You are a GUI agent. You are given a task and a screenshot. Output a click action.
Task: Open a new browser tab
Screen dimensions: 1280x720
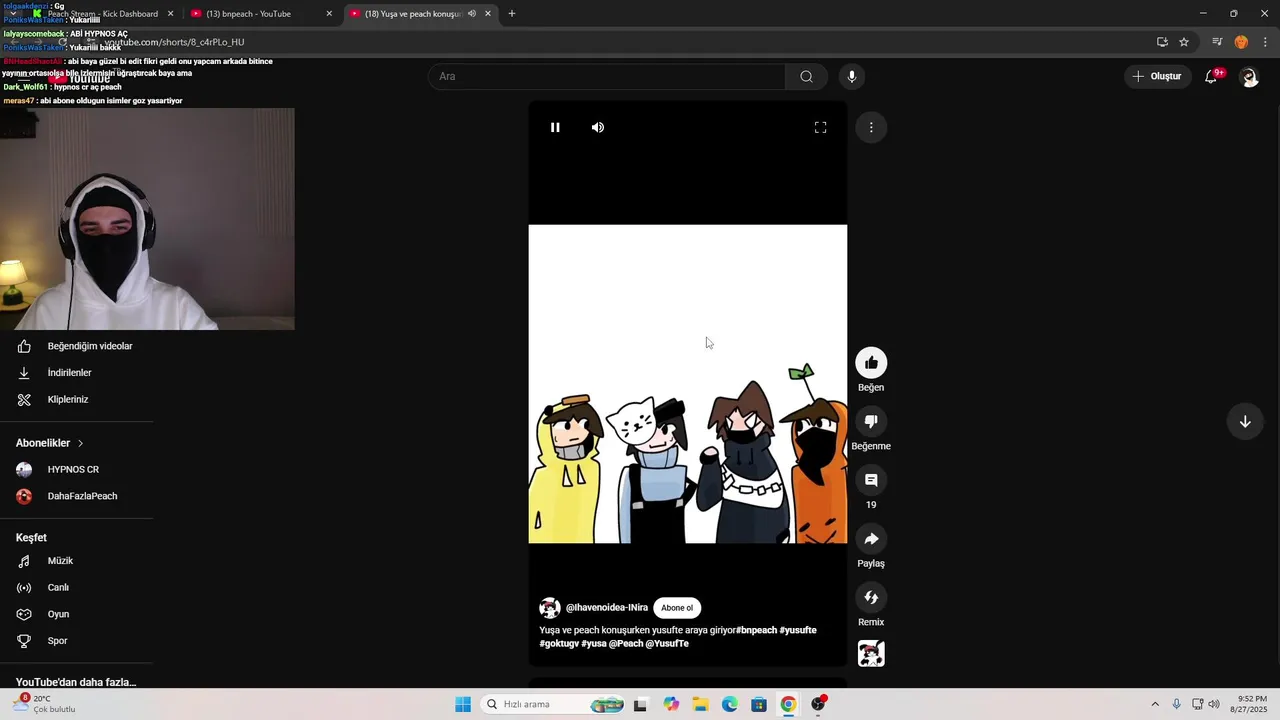[512, 14]
